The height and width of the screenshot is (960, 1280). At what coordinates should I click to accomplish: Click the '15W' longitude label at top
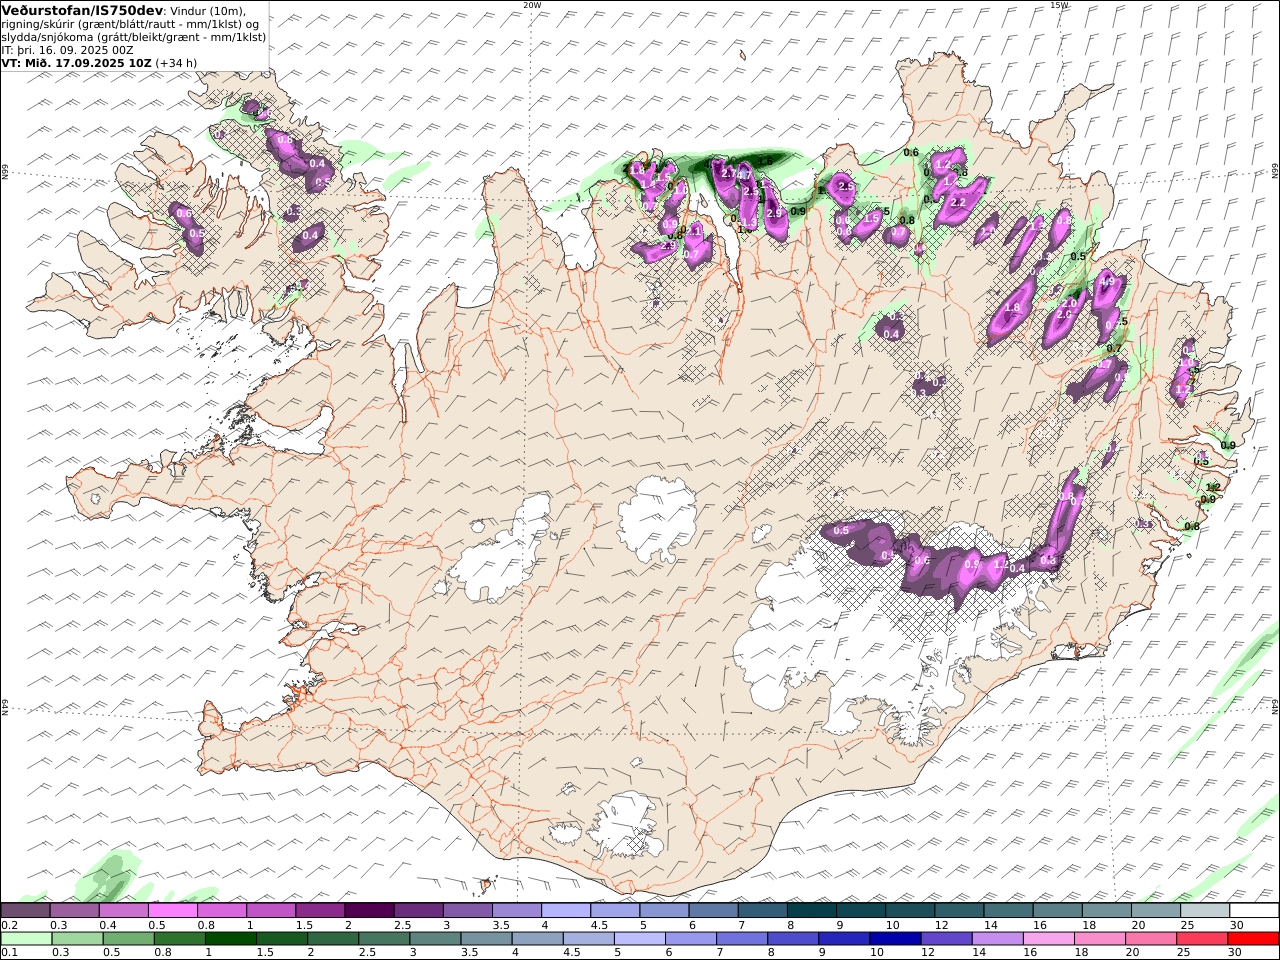[x=1059, y=5]
